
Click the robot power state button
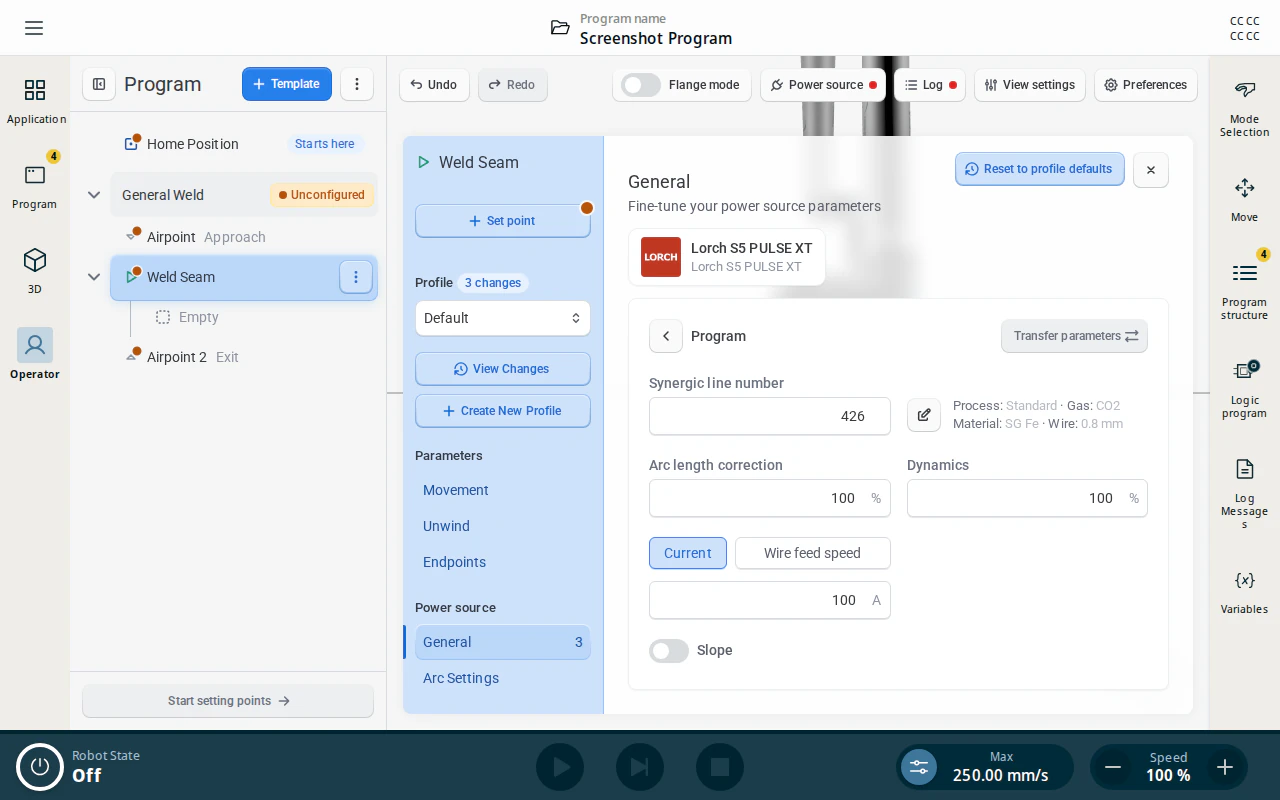(x=40, y=767)
